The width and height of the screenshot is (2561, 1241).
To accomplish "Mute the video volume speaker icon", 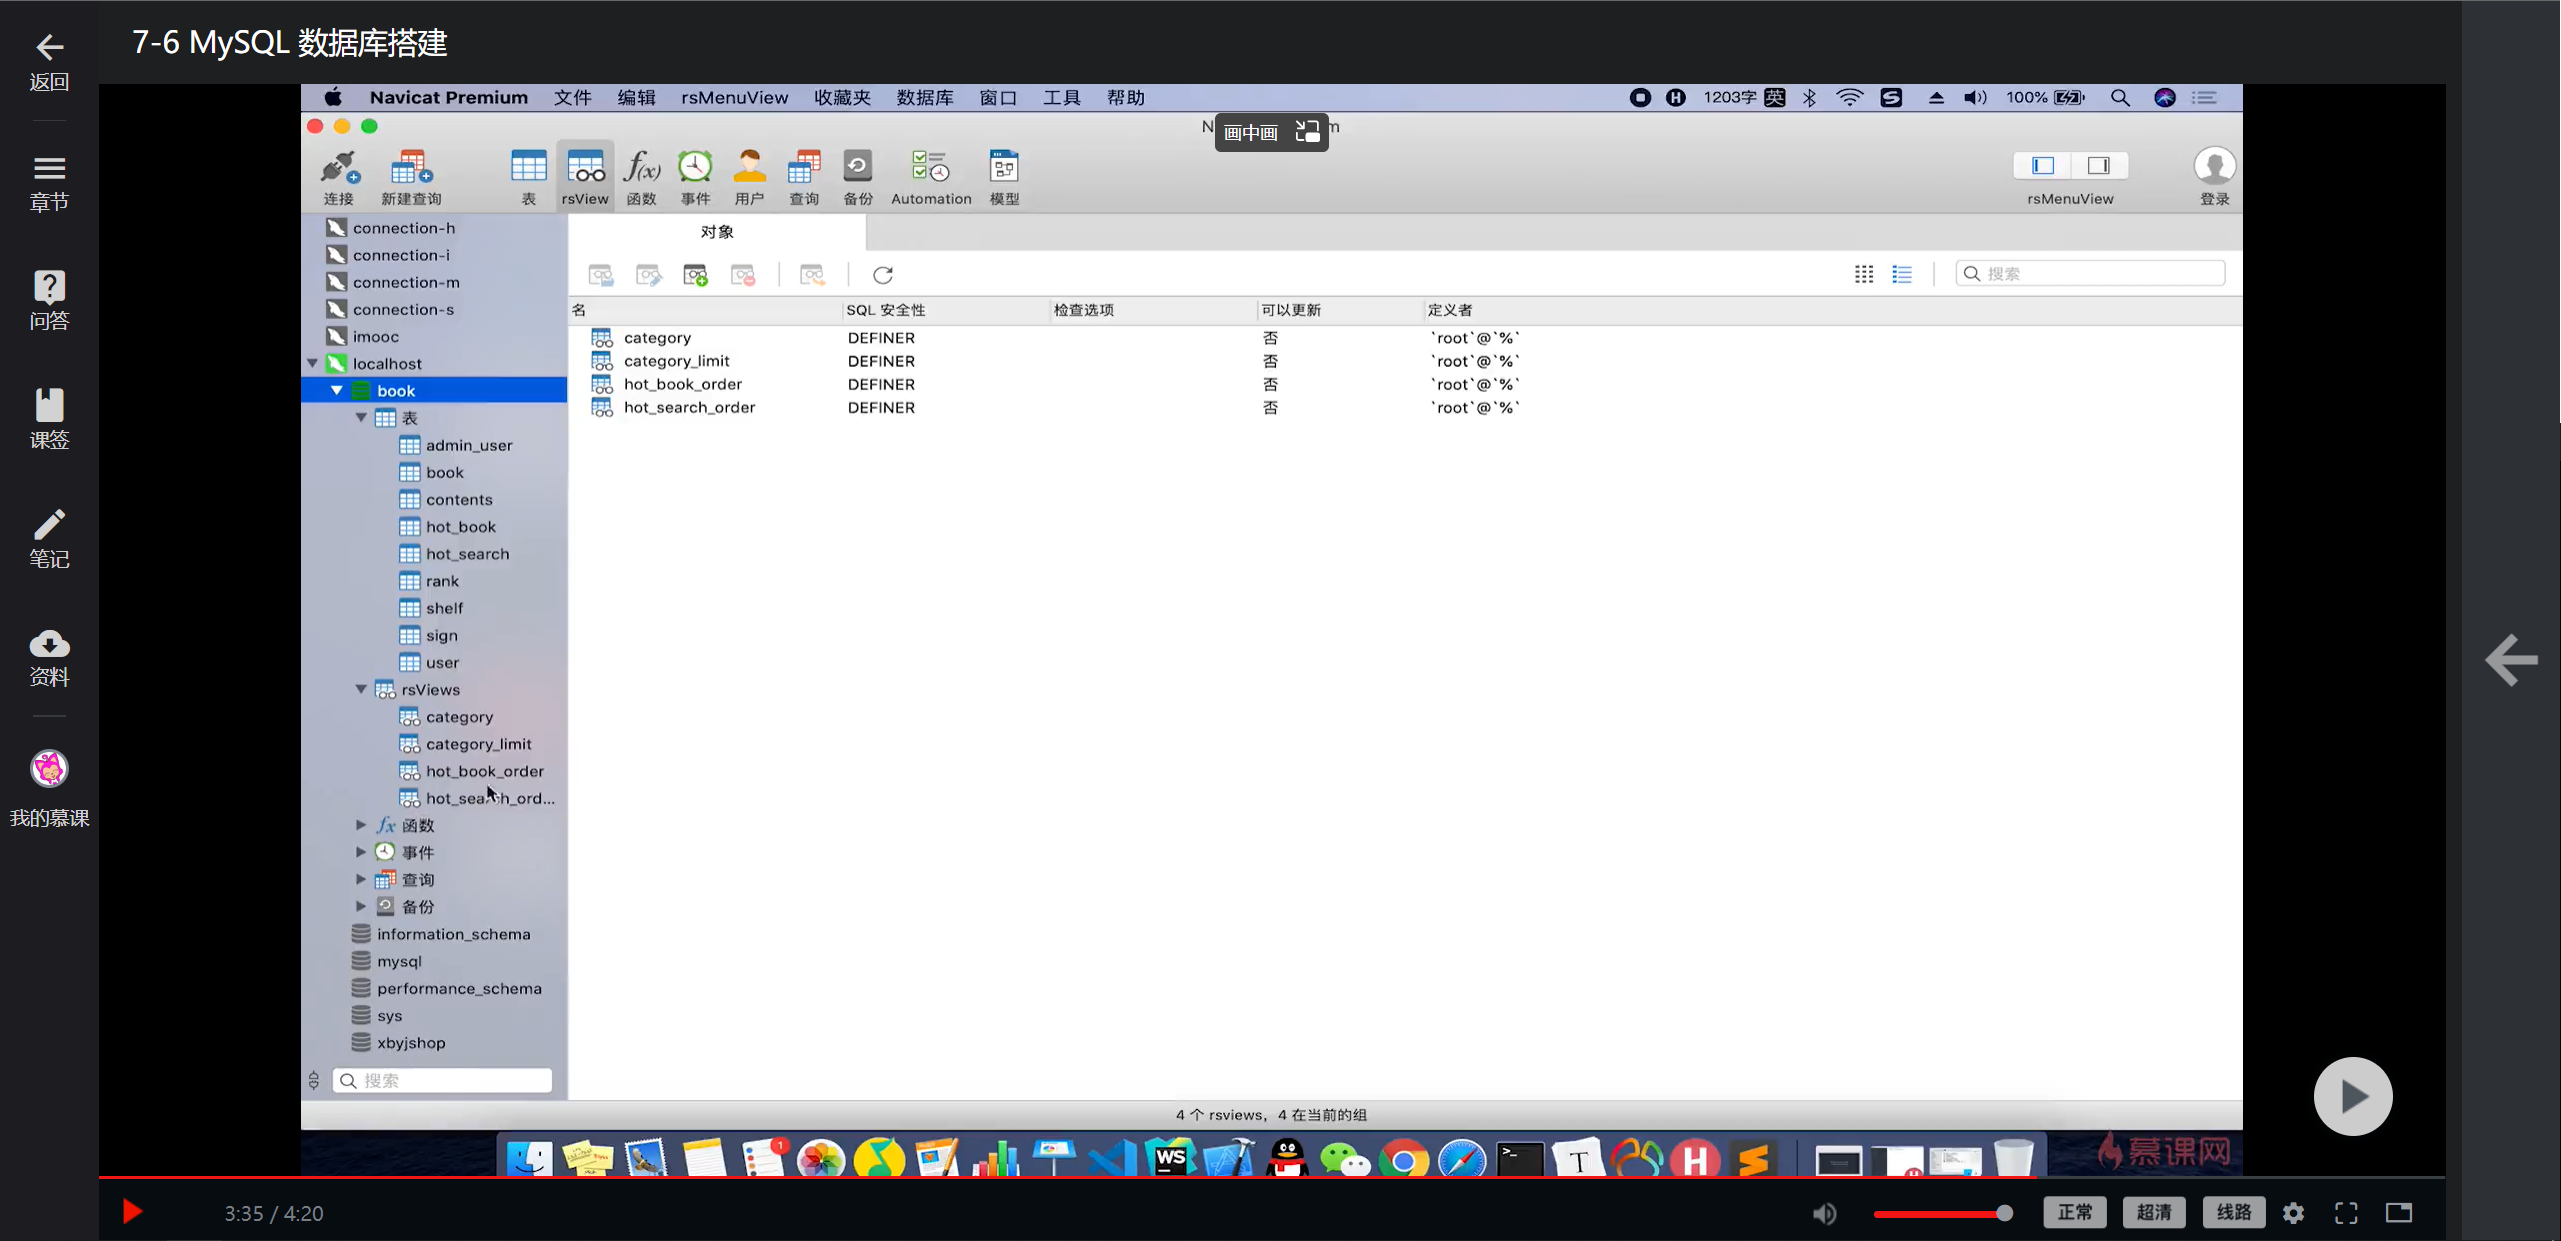I will (1825, 1214).
